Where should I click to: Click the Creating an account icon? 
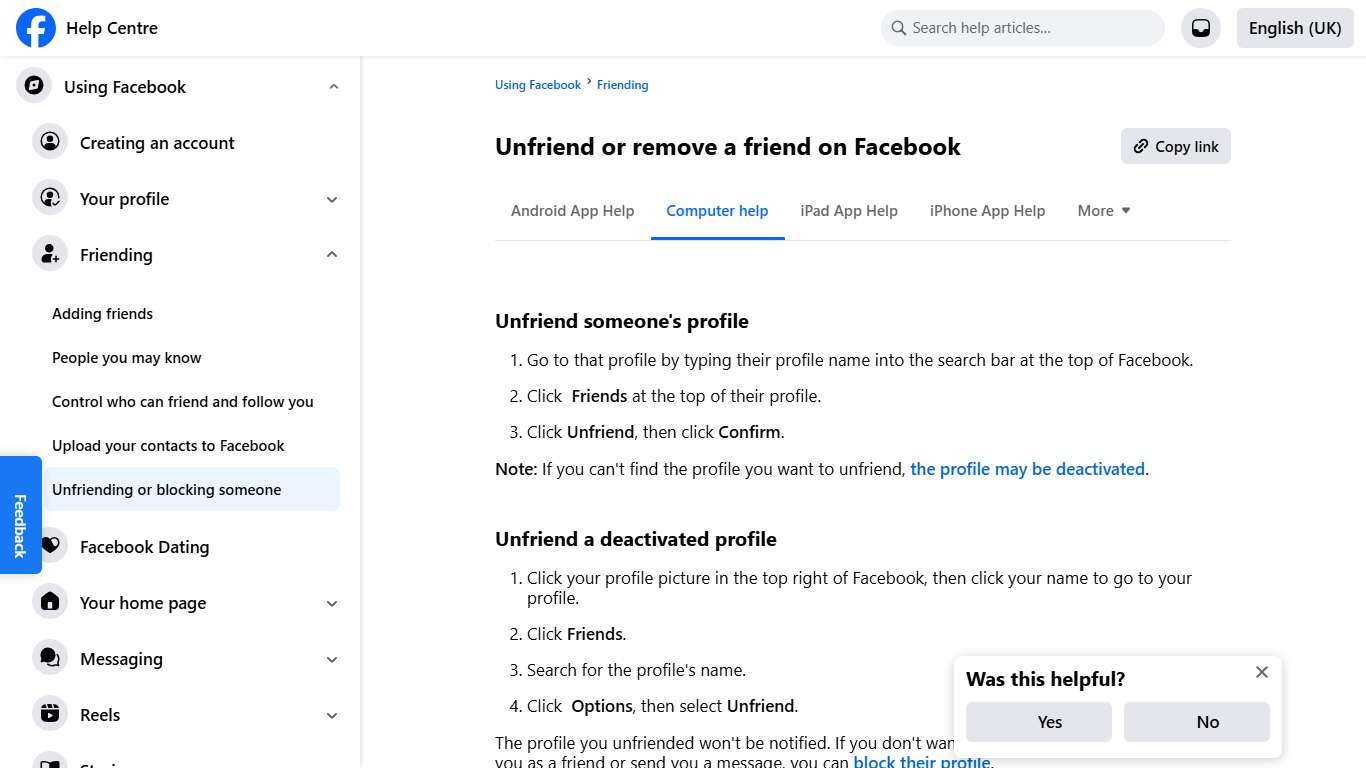coord(50,142)
